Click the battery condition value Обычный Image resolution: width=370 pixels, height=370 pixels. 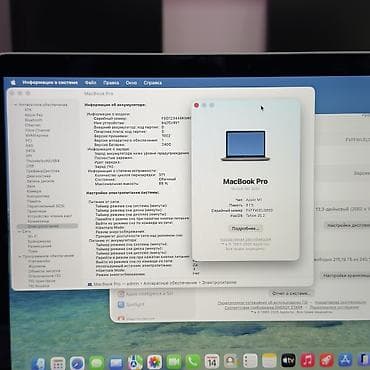[167, 179]
